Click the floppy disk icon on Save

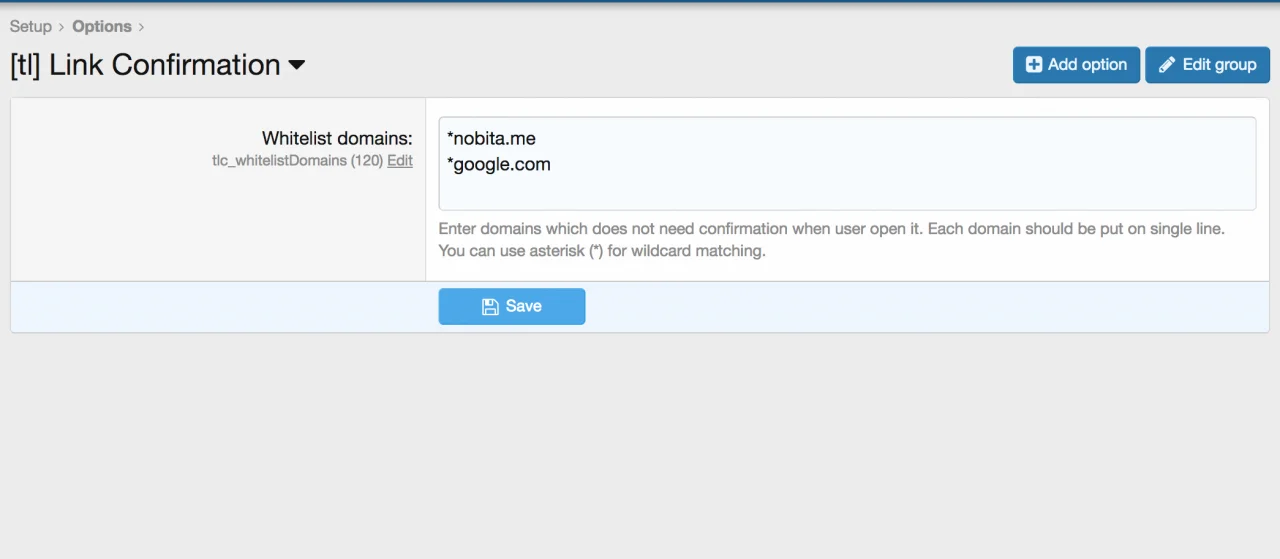click(x=490, y=307)
